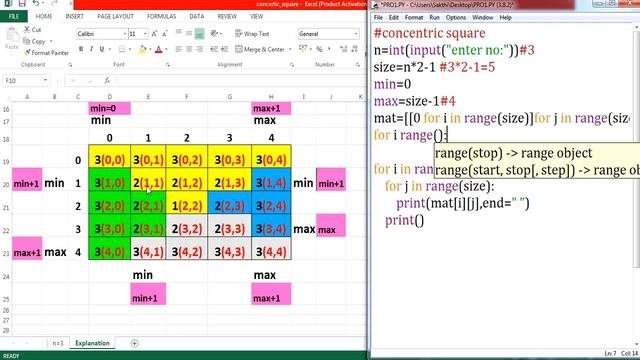
Task: Click the Insert Function fx icon
Action: tap(107, 80)
